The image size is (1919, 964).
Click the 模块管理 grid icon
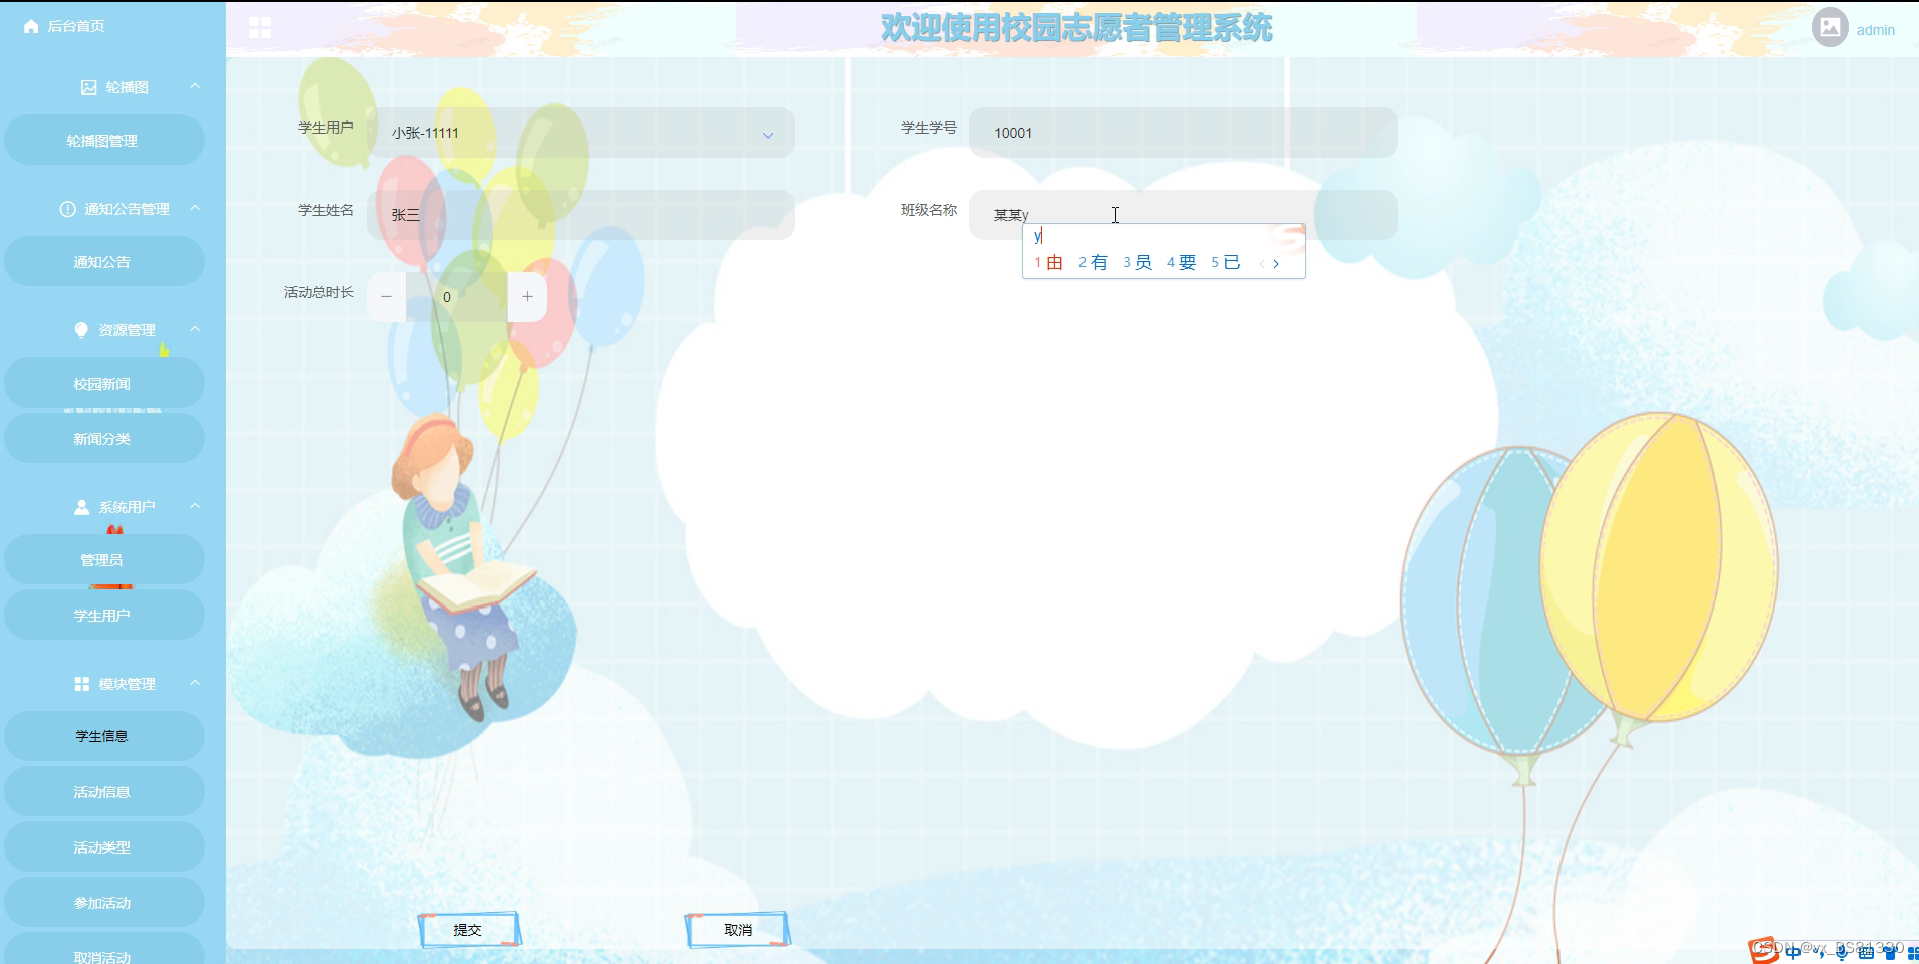click(81, 684)
